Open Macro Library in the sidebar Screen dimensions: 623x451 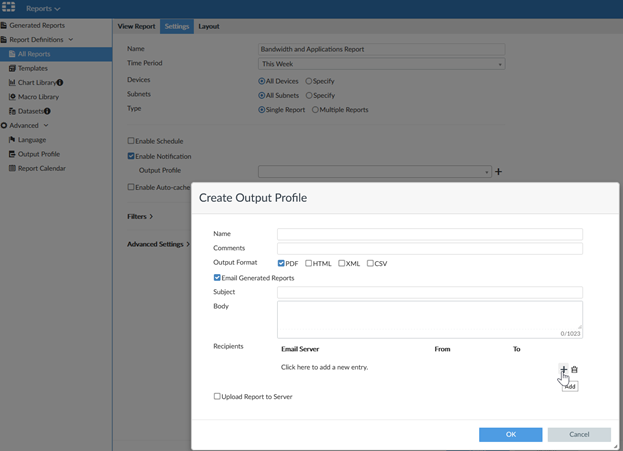pos(38,97)
